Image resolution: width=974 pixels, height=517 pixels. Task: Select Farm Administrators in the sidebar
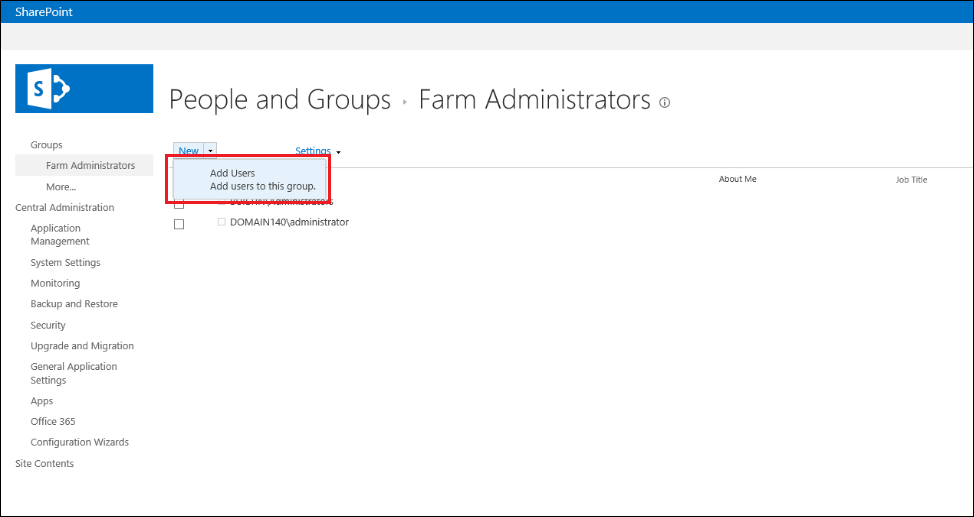coord(90,165)
